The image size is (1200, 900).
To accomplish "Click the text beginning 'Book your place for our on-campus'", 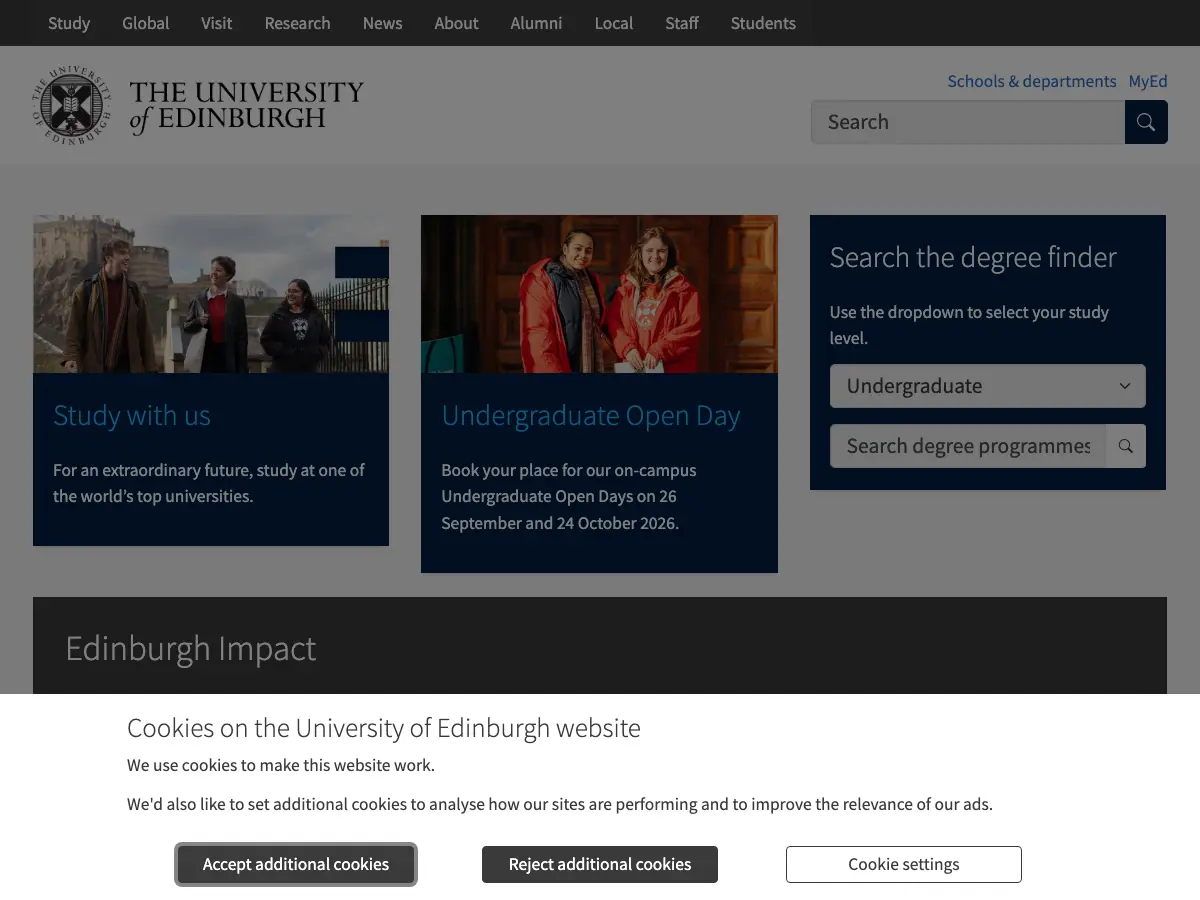I will click(569, 496).
